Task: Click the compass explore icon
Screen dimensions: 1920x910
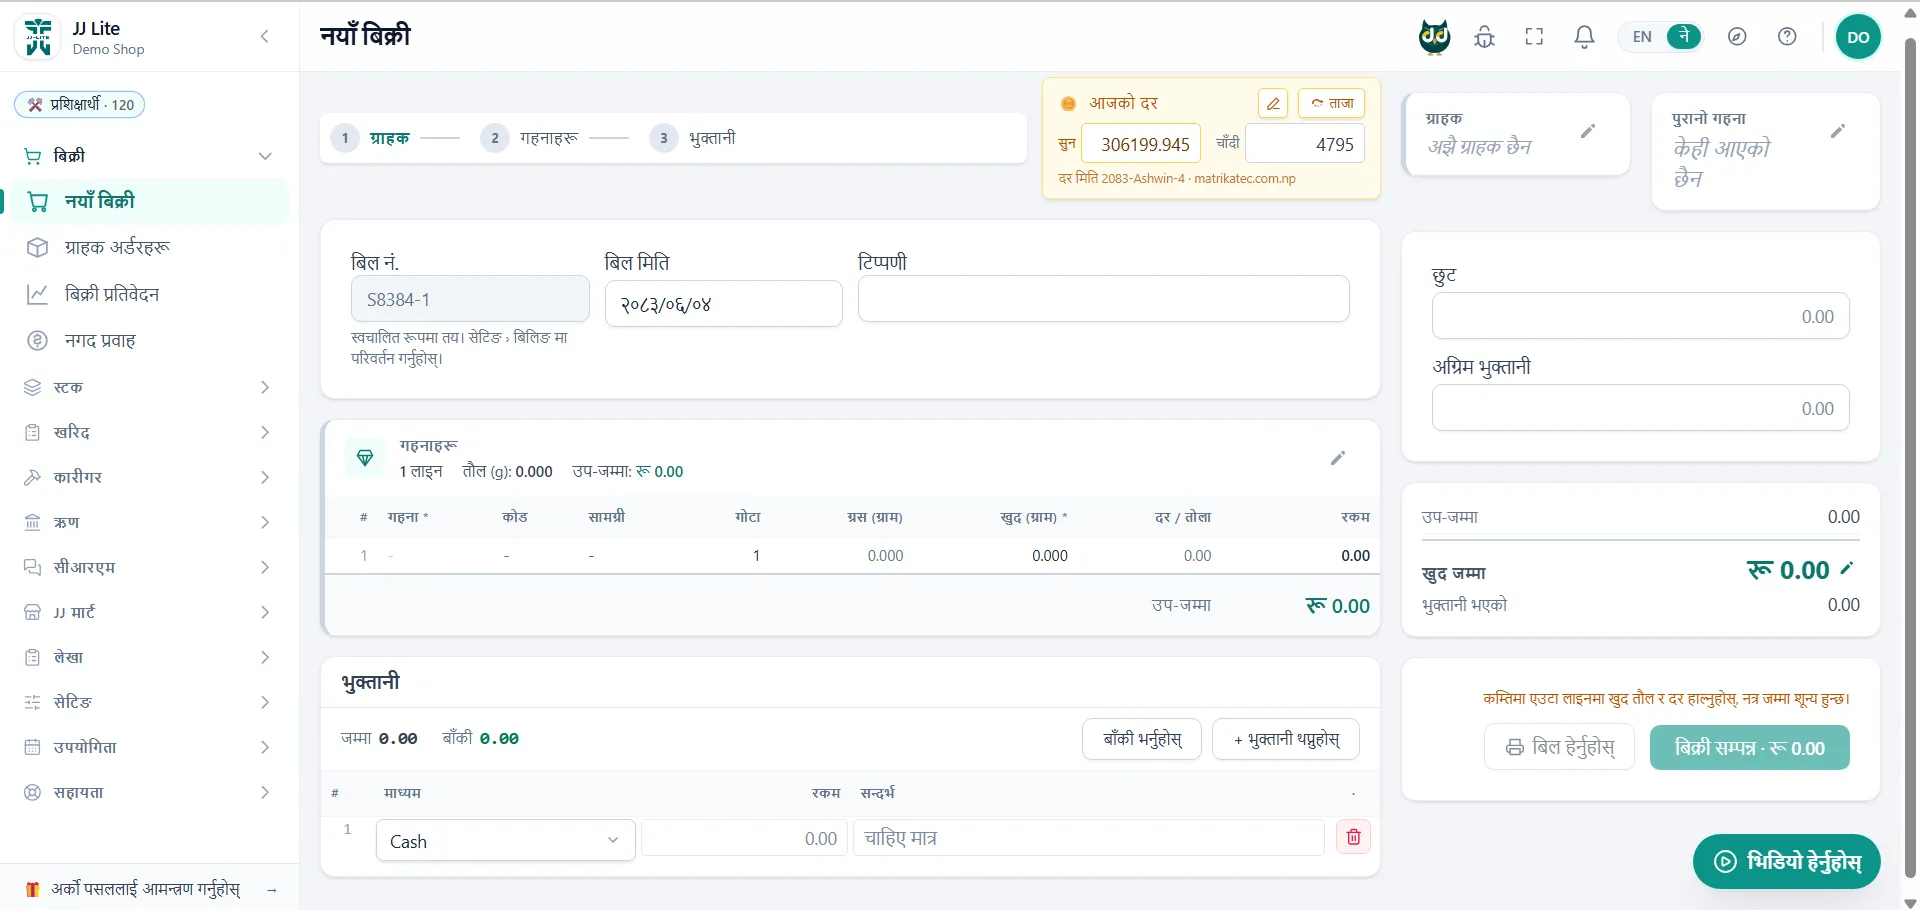Action: 1737,37
